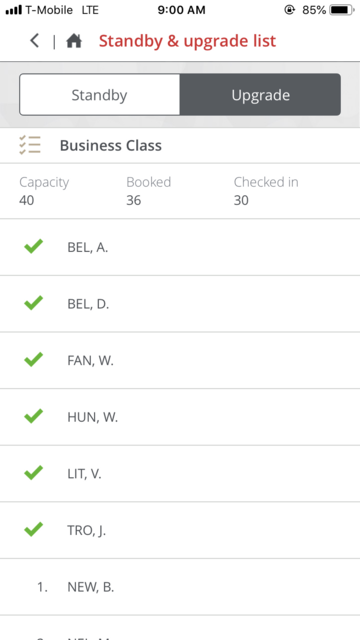Tap the Standby & upgrade list title
Screen dimensions: 360x640
(187, 41)
